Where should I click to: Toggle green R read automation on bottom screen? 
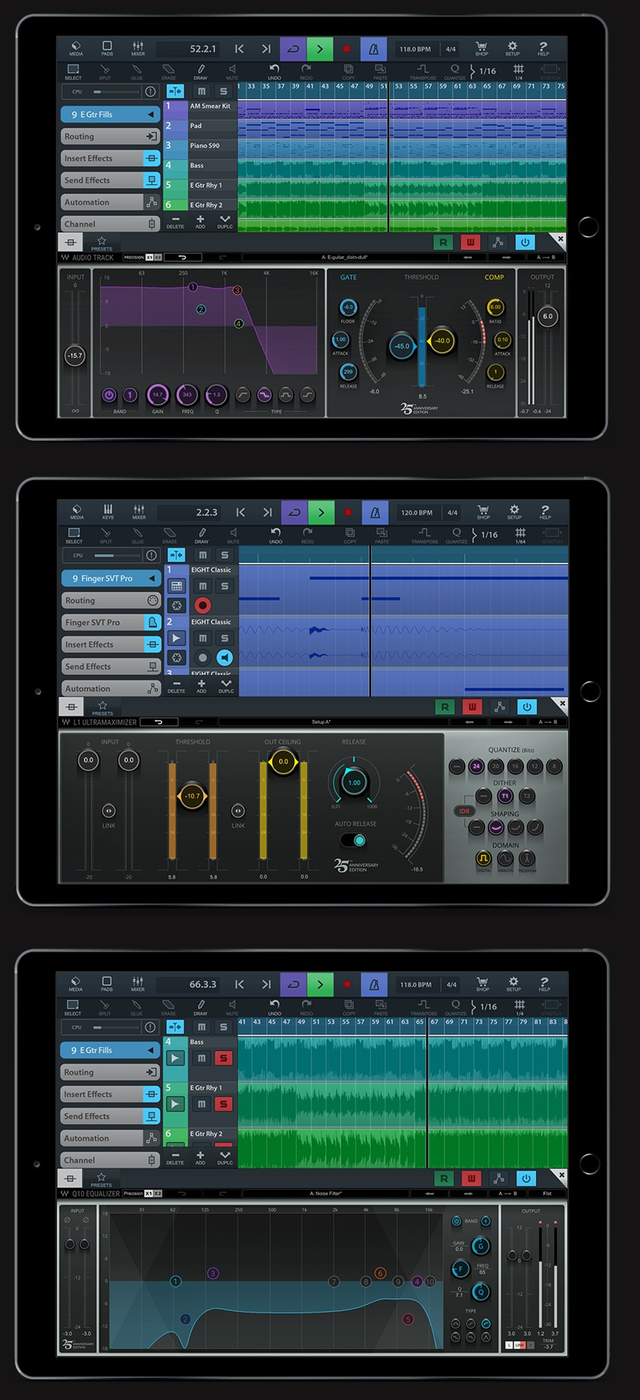[443, 1178]
